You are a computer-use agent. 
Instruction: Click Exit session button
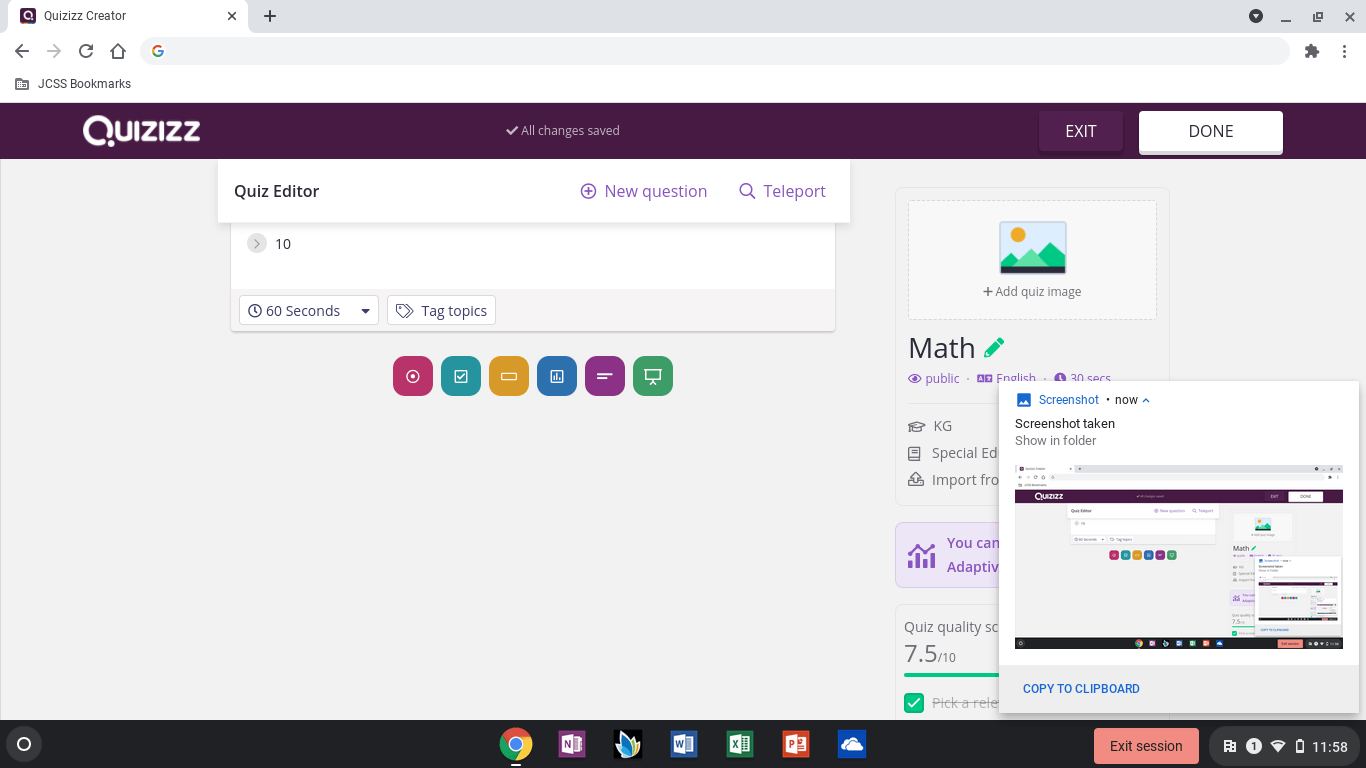(1146, 745)
